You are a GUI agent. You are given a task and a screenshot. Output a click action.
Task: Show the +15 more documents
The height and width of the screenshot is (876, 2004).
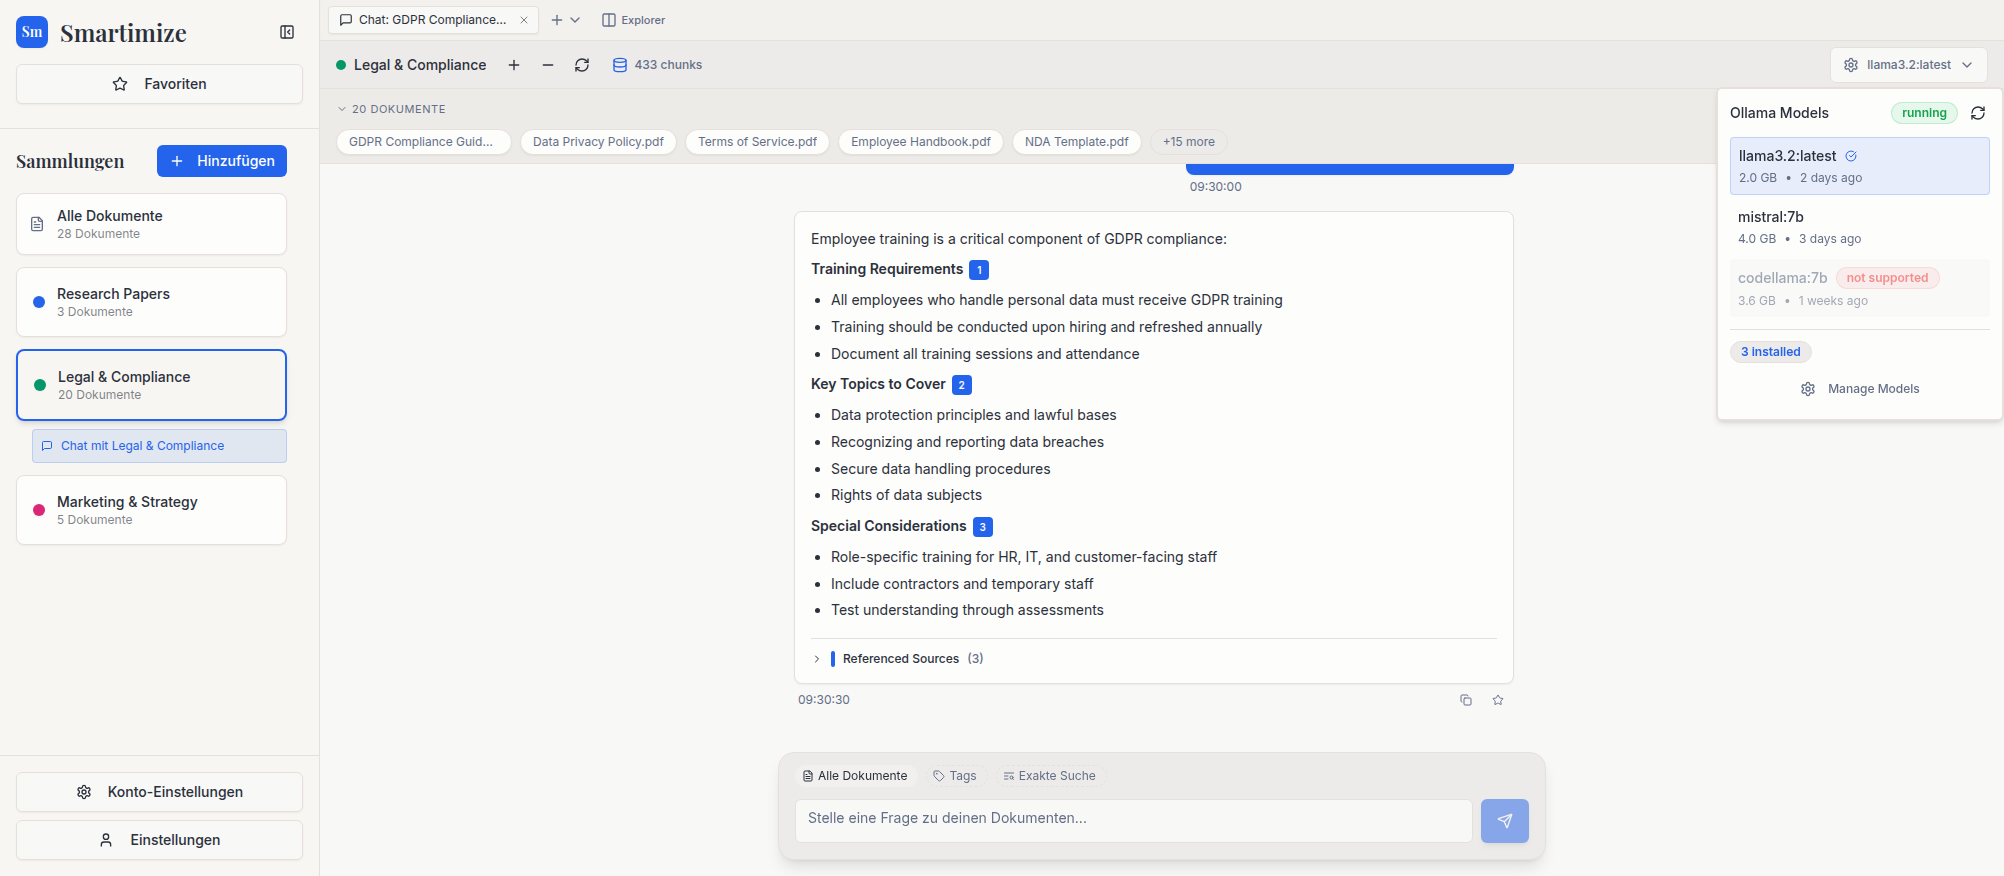tap(1189, 142)
